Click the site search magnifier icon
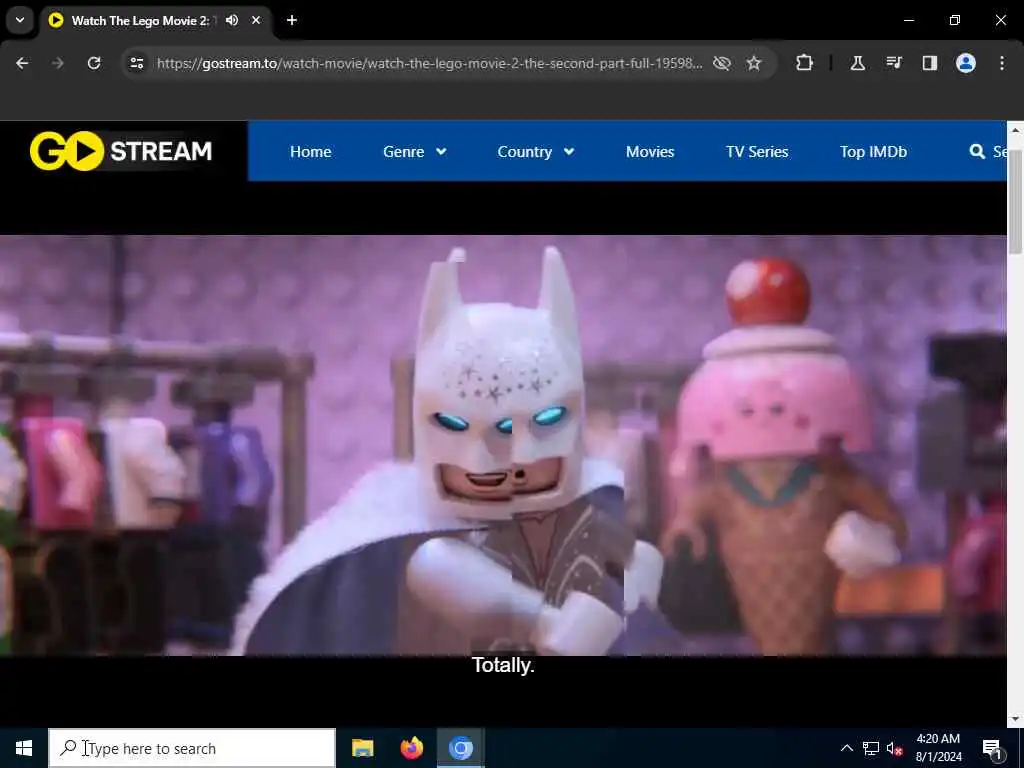The height and width of the screenshot is (768, 1024). 977,152
